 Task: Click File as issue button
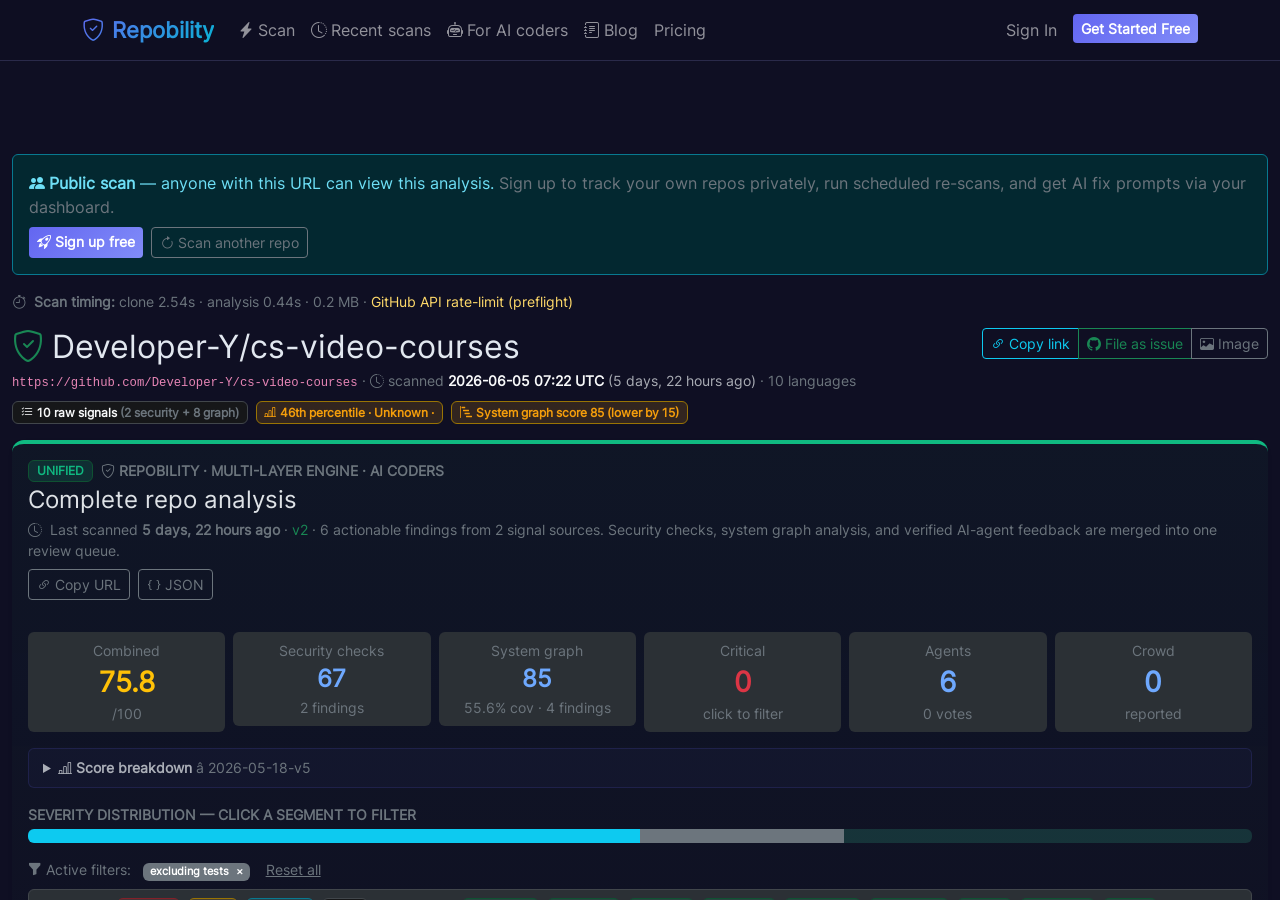tap(1135, 343)
